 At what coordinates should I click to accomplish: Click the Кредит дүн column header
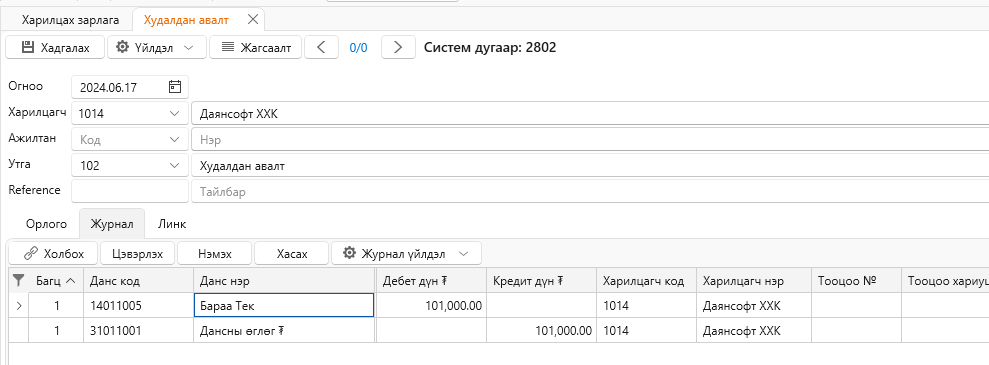point(542,280)
